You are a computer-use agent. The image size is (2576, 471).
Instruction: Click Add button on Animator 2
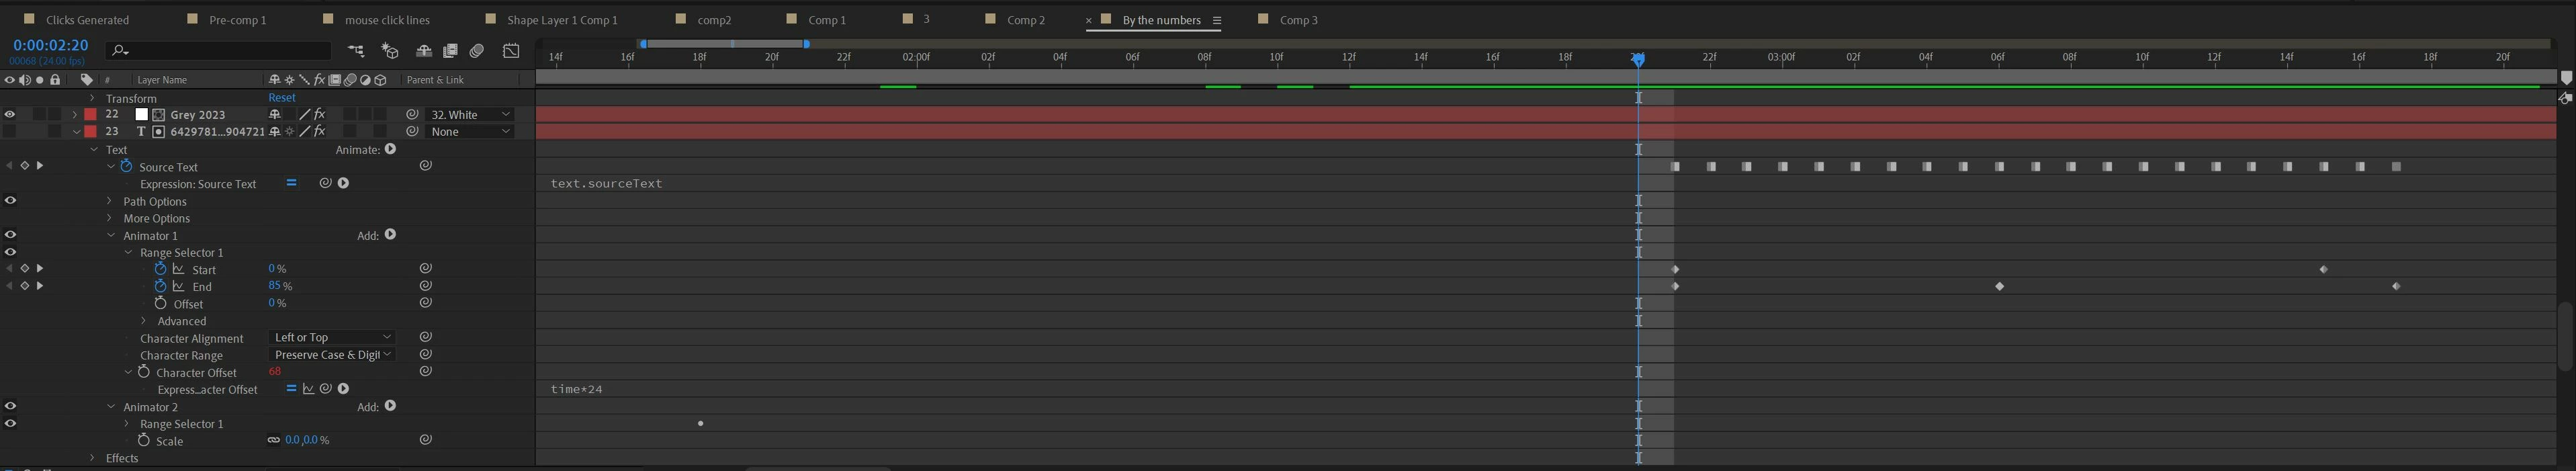click(x=391, y=406)
